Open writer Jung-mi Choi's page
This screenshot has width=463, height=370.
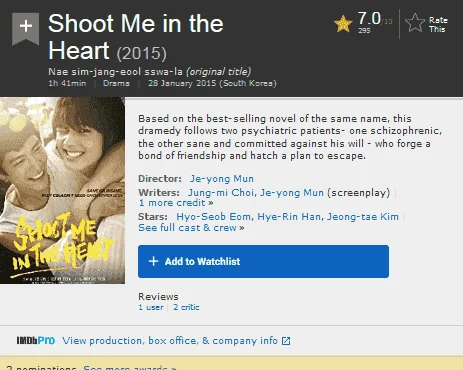point(222,193)
